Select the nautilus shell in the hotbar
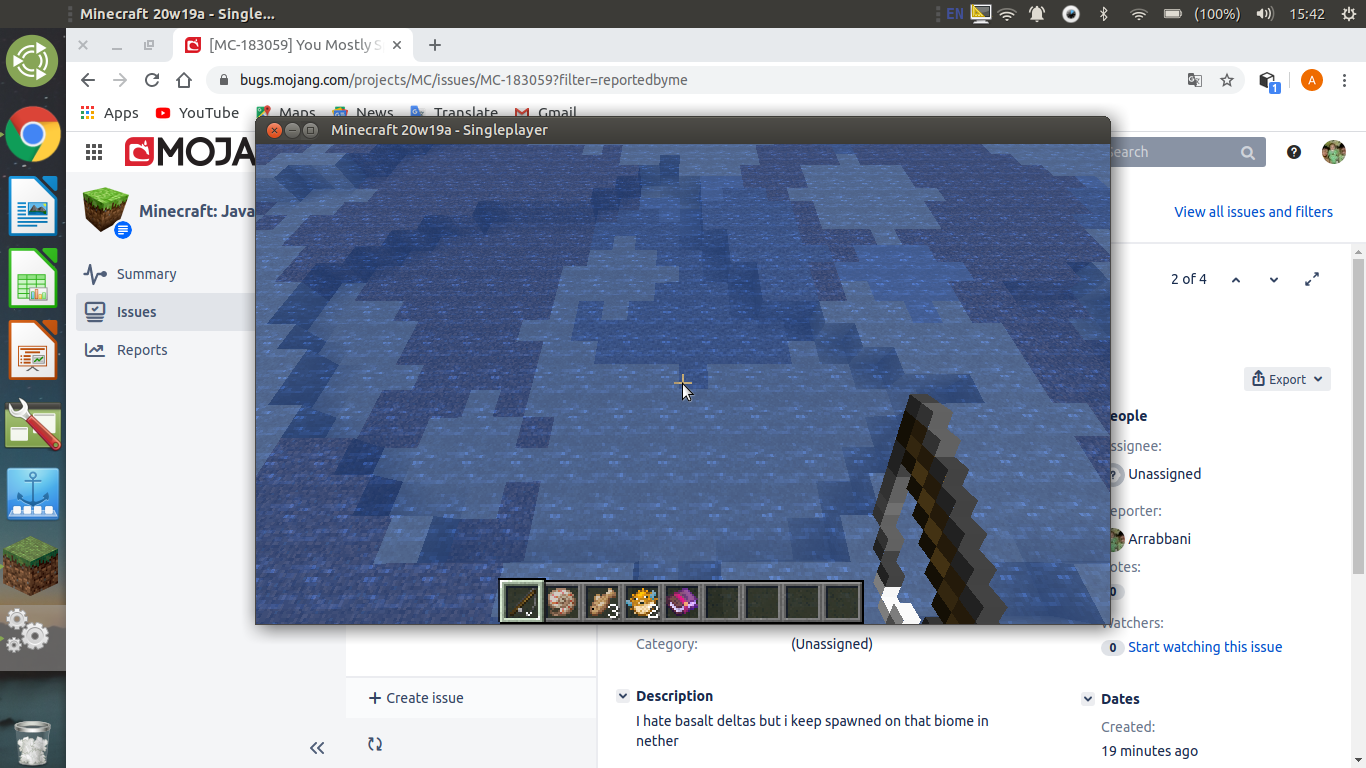Screen dimensions: 1366x768 pos(562,601)
